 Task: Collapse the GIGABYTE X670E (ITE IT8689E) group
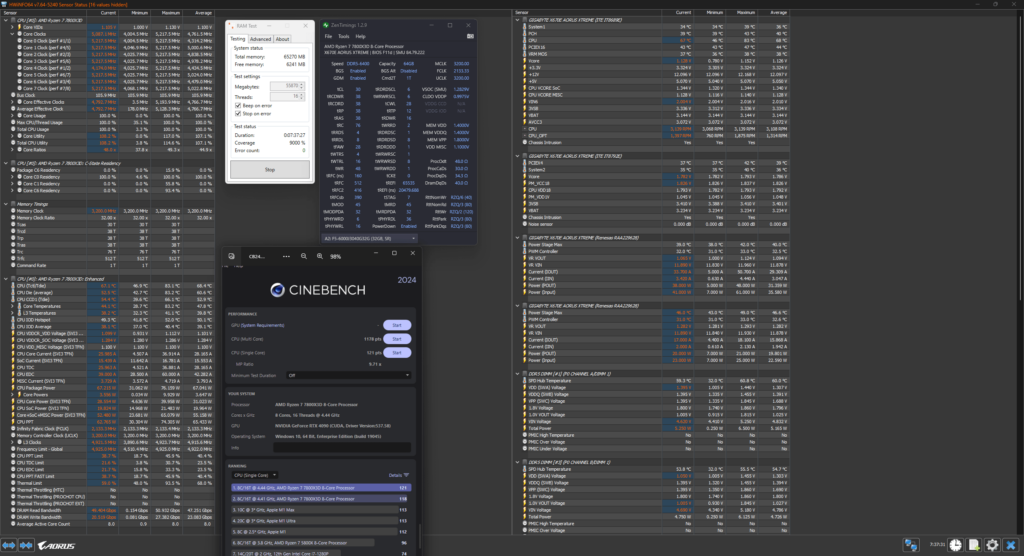pos(518,20)
